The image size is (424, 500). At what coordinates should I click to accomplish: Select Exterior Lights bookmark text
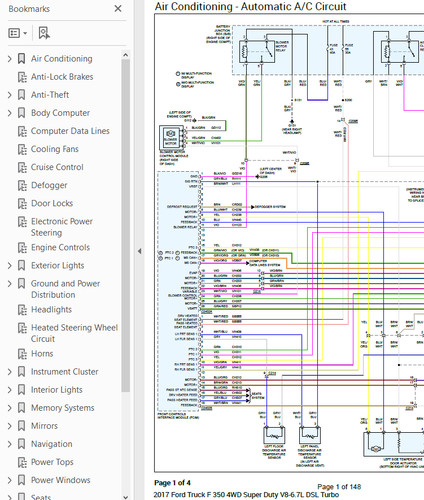coord(58,265)
